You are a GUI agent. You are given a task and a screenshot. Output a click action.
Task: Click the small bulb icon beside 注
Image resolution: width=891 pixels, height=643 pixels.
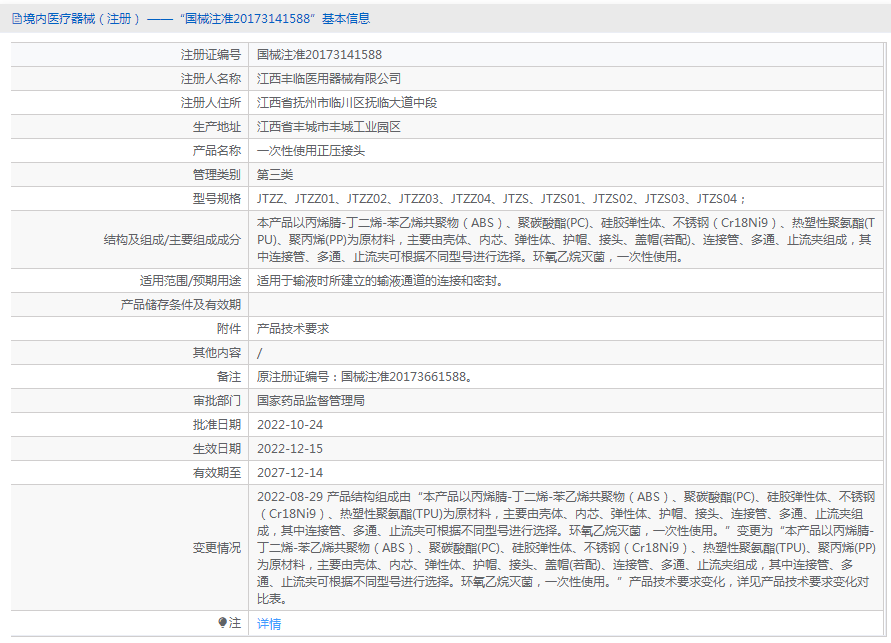click(222, 623)
